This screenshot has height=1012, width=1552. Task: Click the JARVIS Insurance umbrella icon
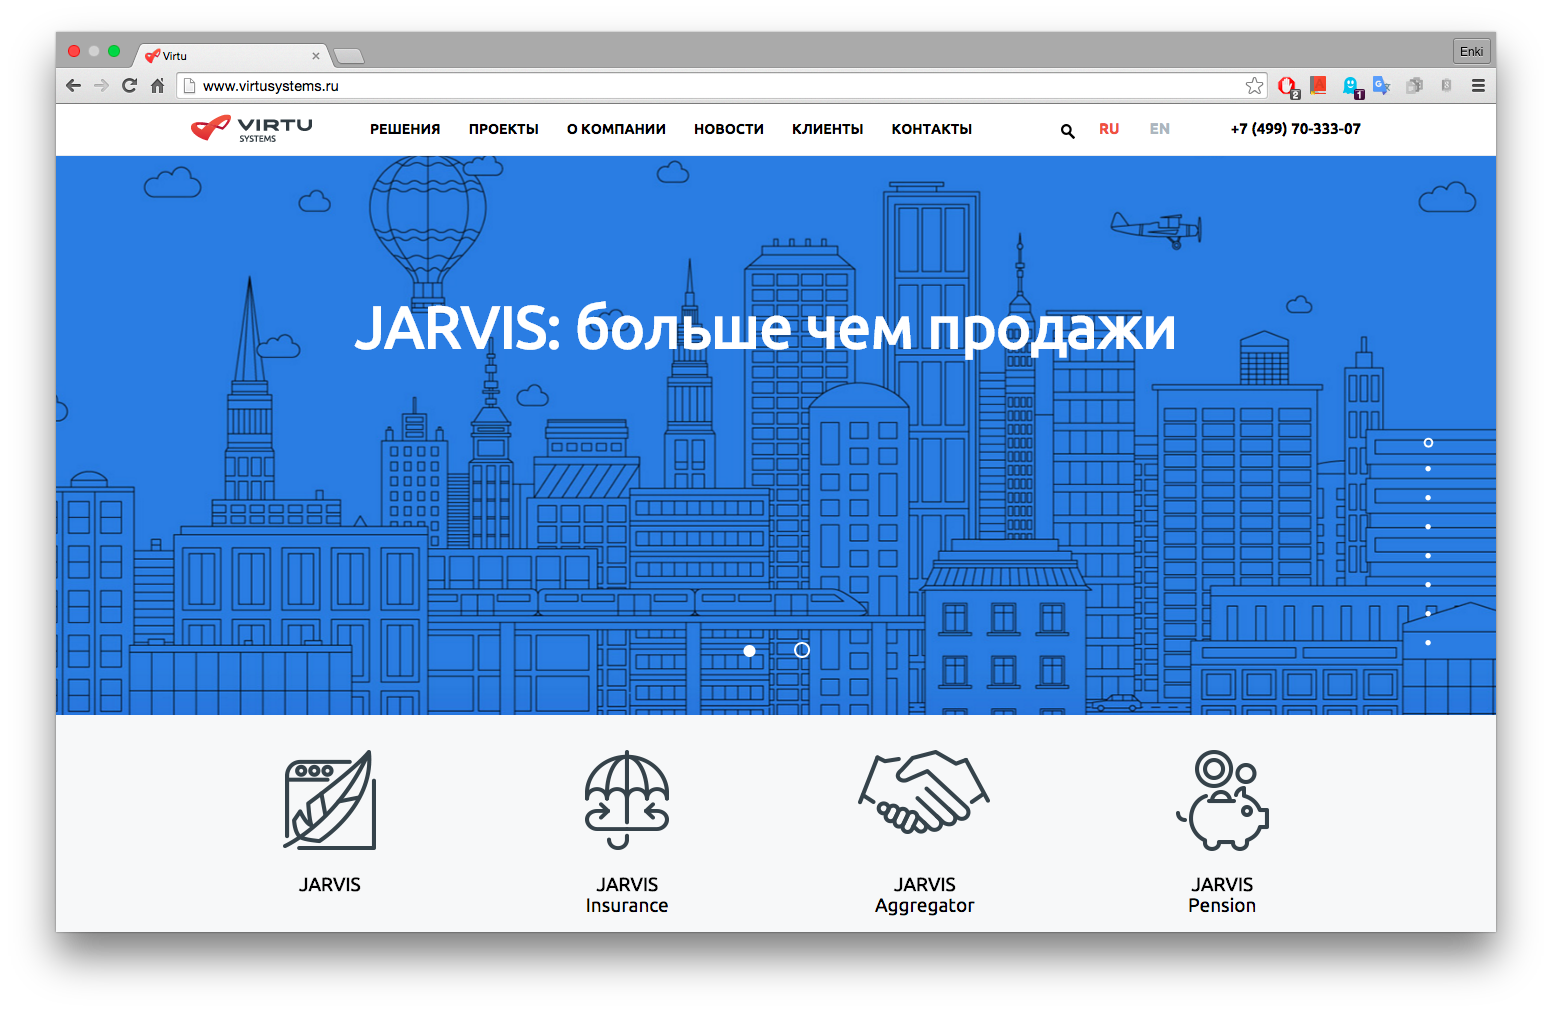click(627, 800)
